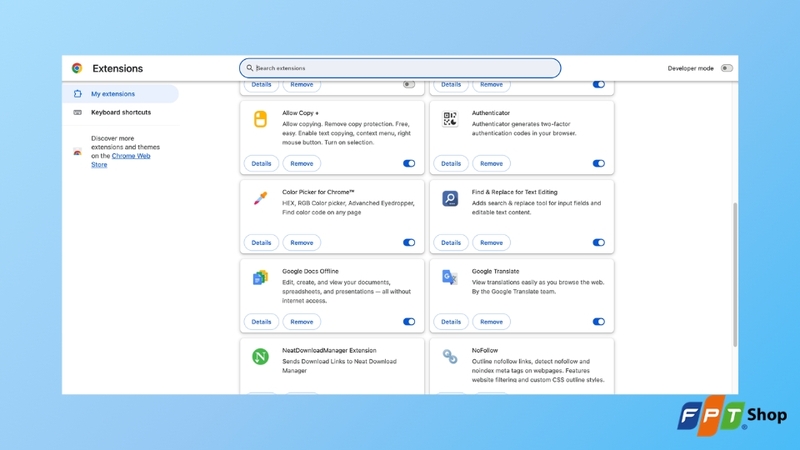Click the search magnifier icon

[x=249, y=68]
